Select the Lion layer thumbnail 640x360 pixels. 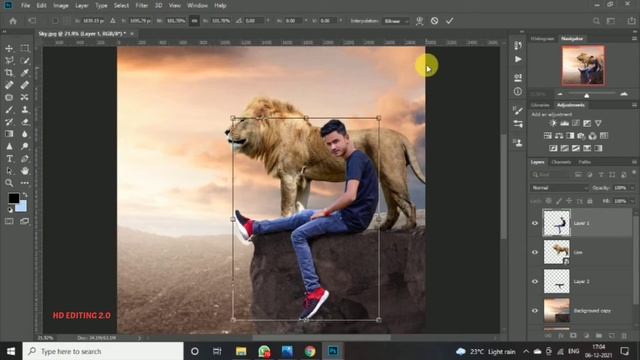coord(557,252)
